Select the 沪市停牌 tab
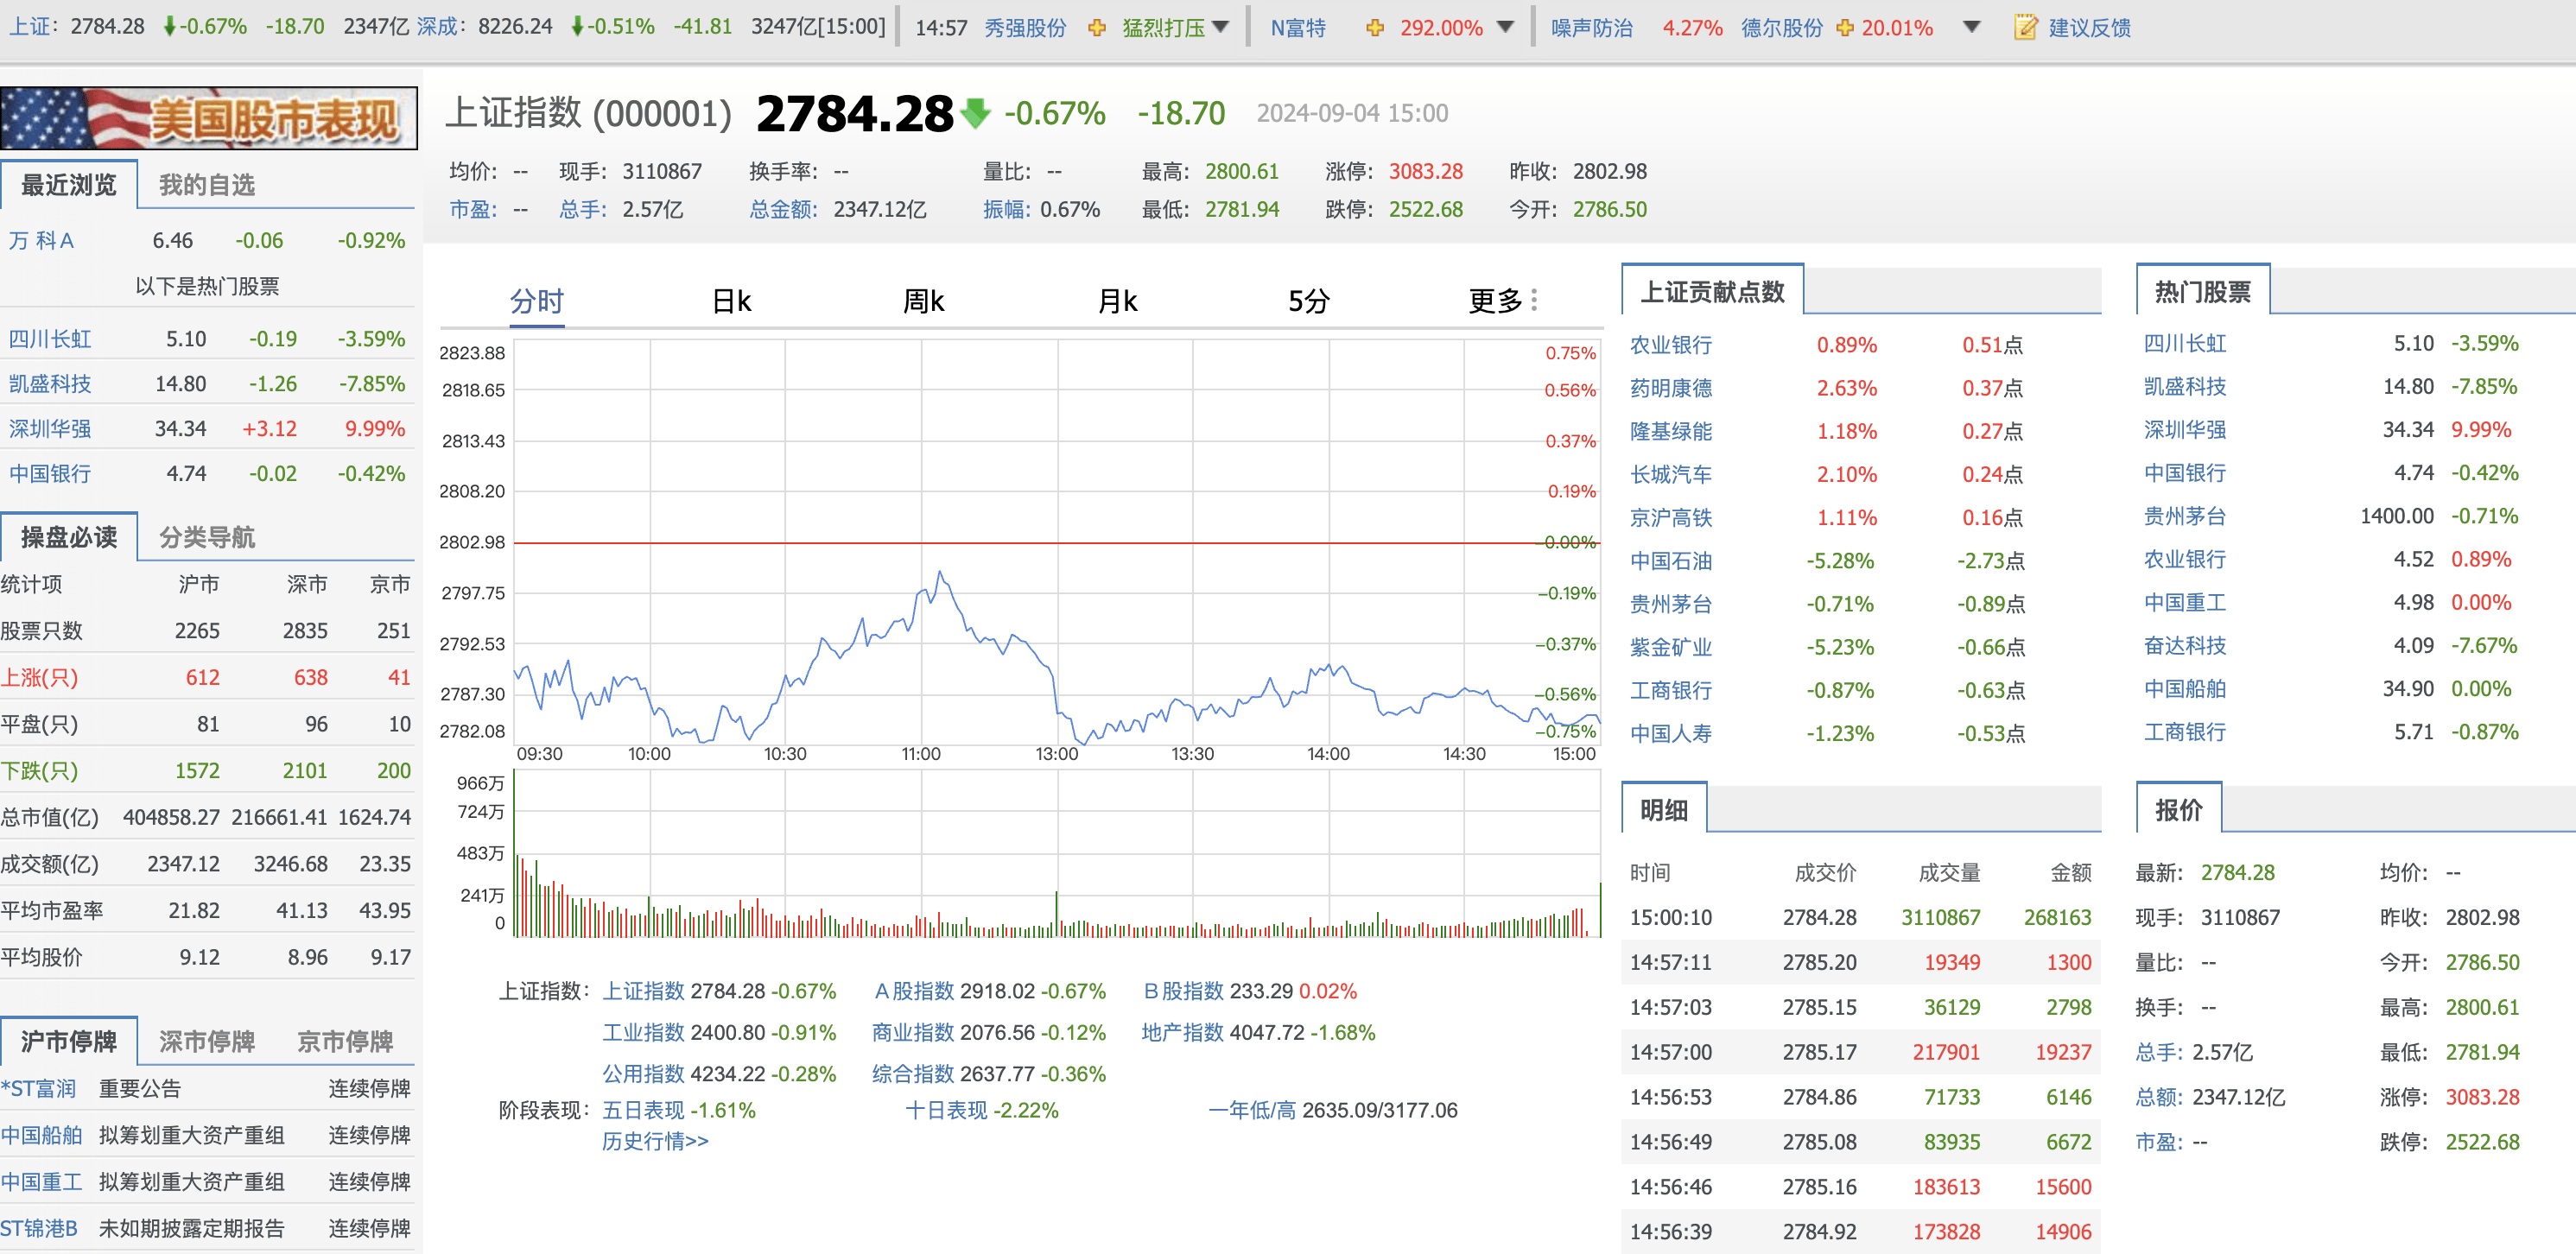Viewport: 2576px width, 1254px height. point(69,1041)
